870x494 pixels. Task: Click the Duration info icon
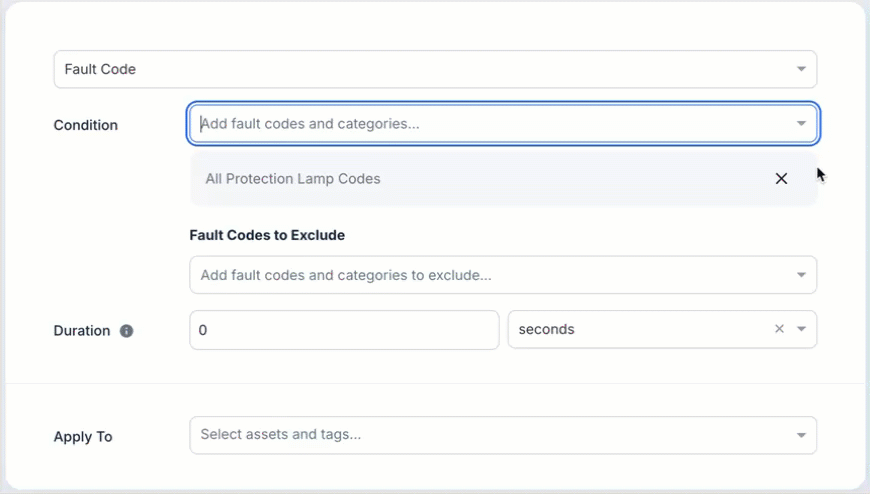127,331
